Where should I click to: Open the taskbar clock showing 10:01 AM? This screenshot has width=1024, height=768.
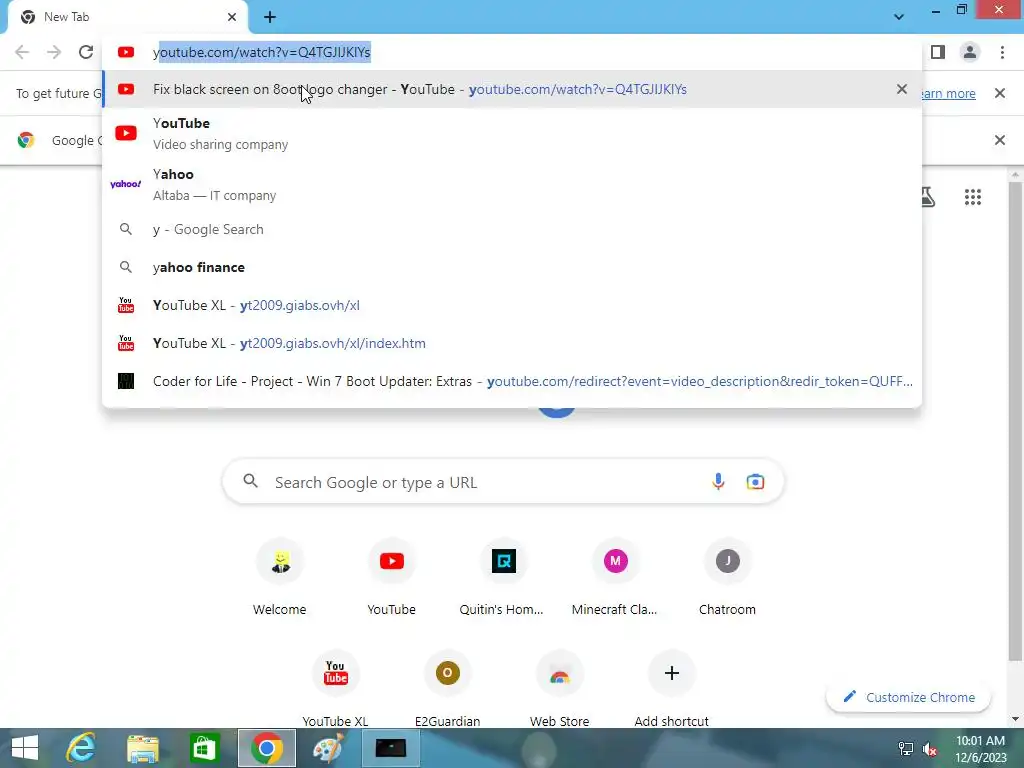tap(980, 749)
